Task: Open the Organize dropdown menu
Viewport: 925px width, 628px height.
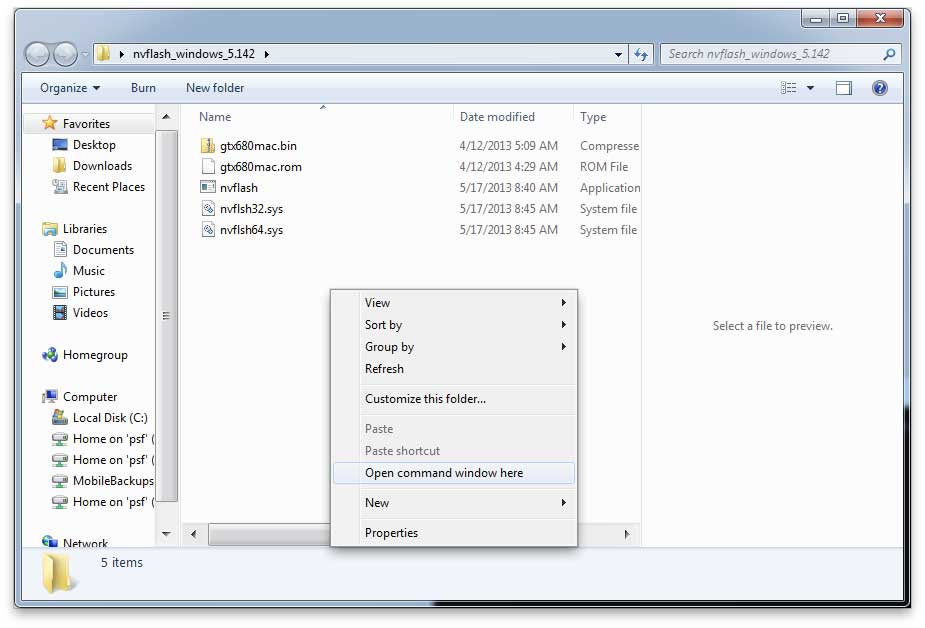Action: (70, 88)
